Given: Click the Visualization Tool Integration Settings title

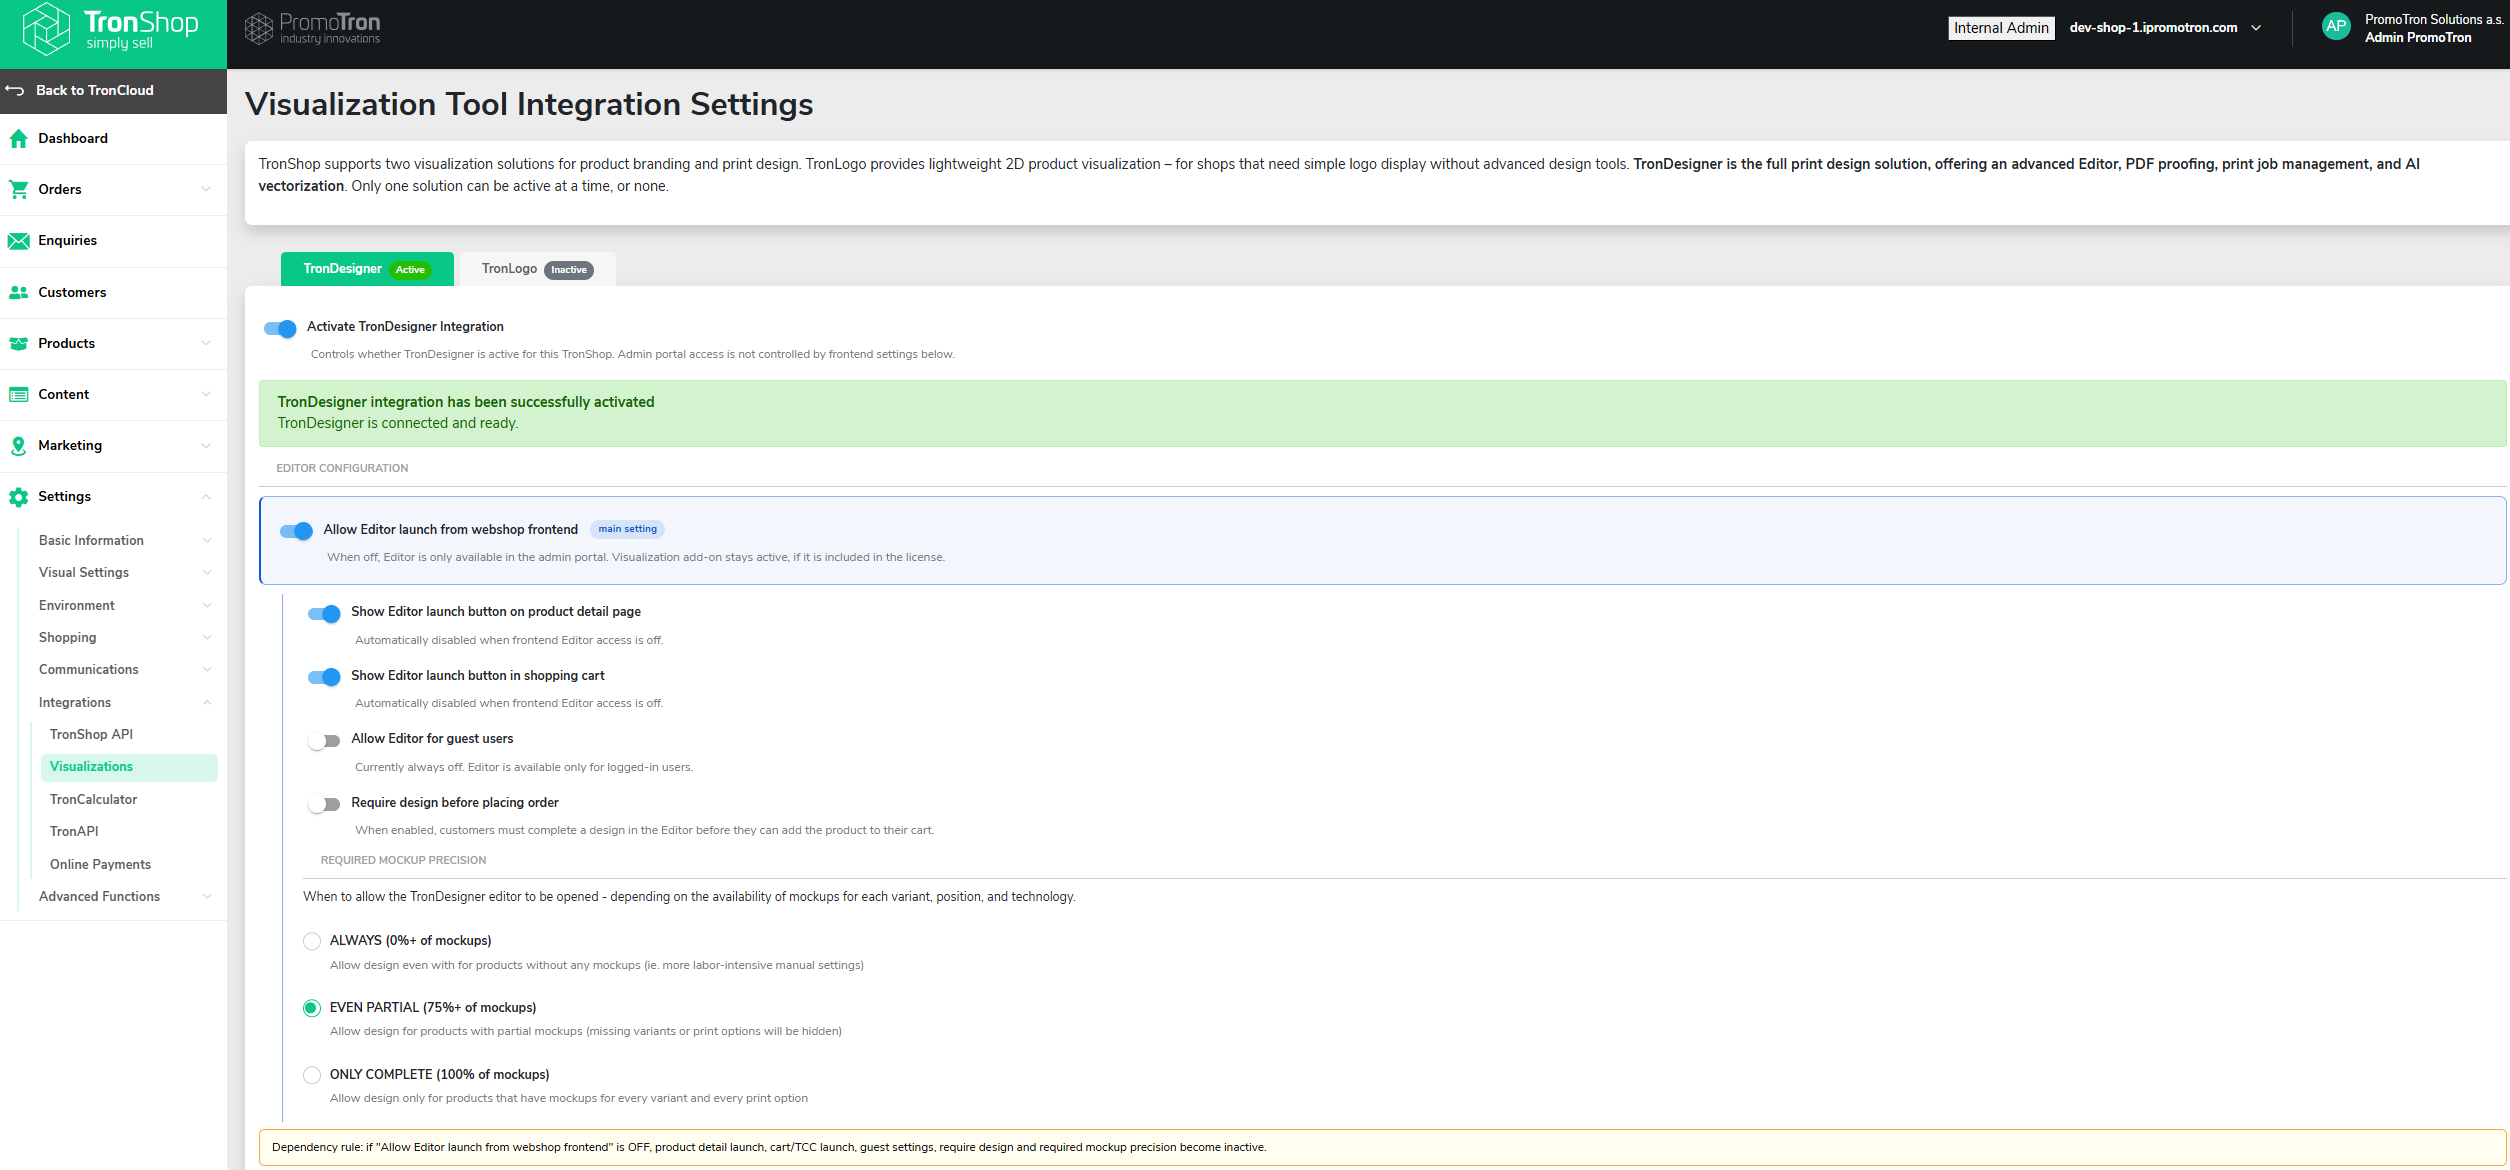Looking at the screenshot, I should point(529,105).
